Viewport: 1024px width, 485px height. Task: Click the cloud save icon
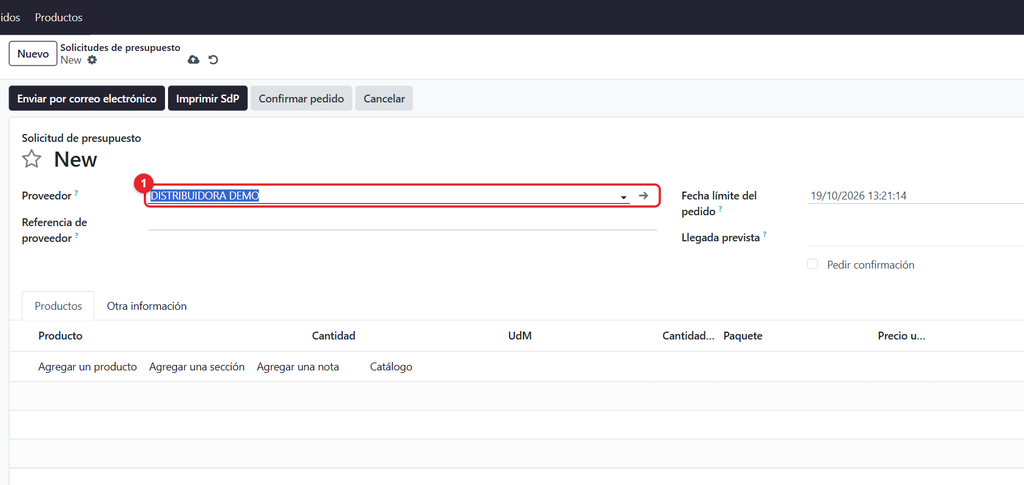pos(193,60)
